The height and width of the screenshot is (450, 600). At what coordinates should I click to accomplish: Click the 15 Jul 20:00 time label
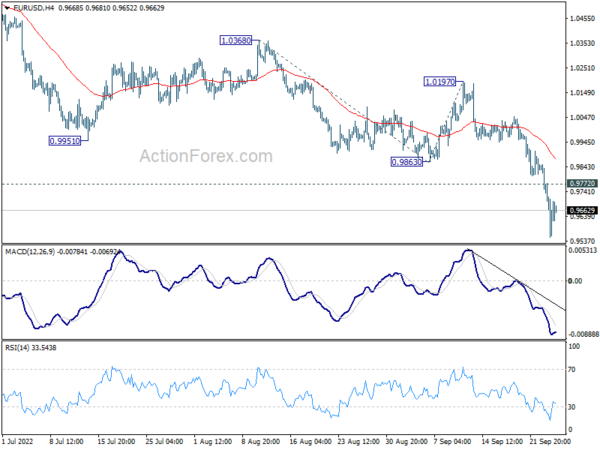[x=116, y=441]
